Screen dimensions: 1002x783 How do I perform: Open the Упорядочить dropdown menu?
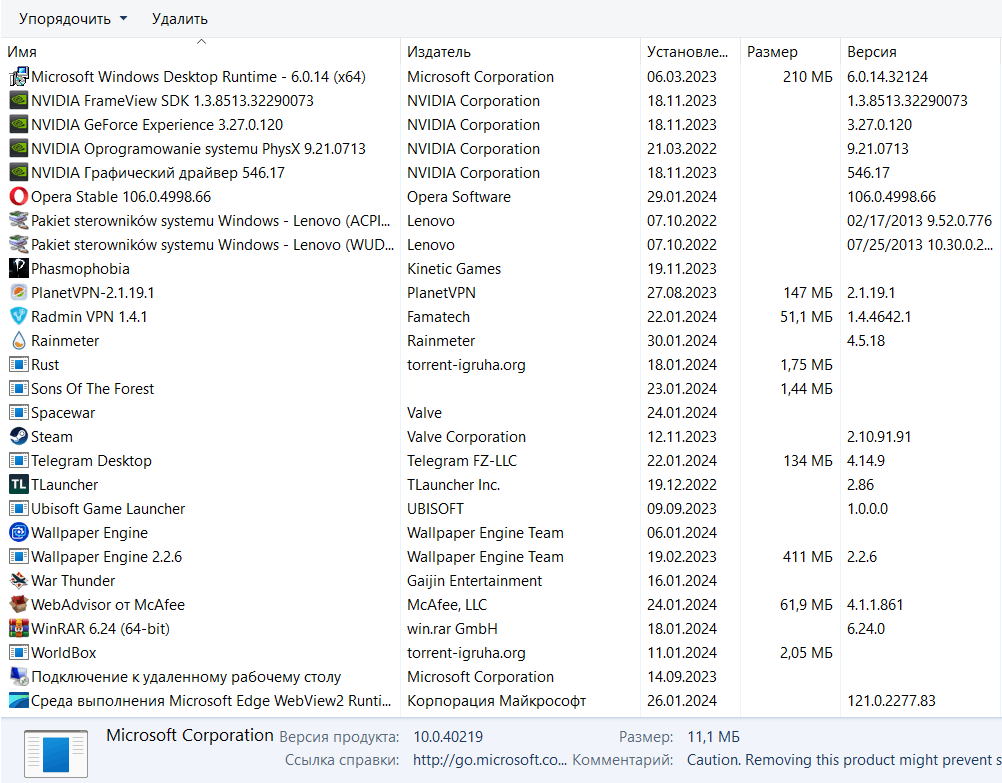[73, 19]
